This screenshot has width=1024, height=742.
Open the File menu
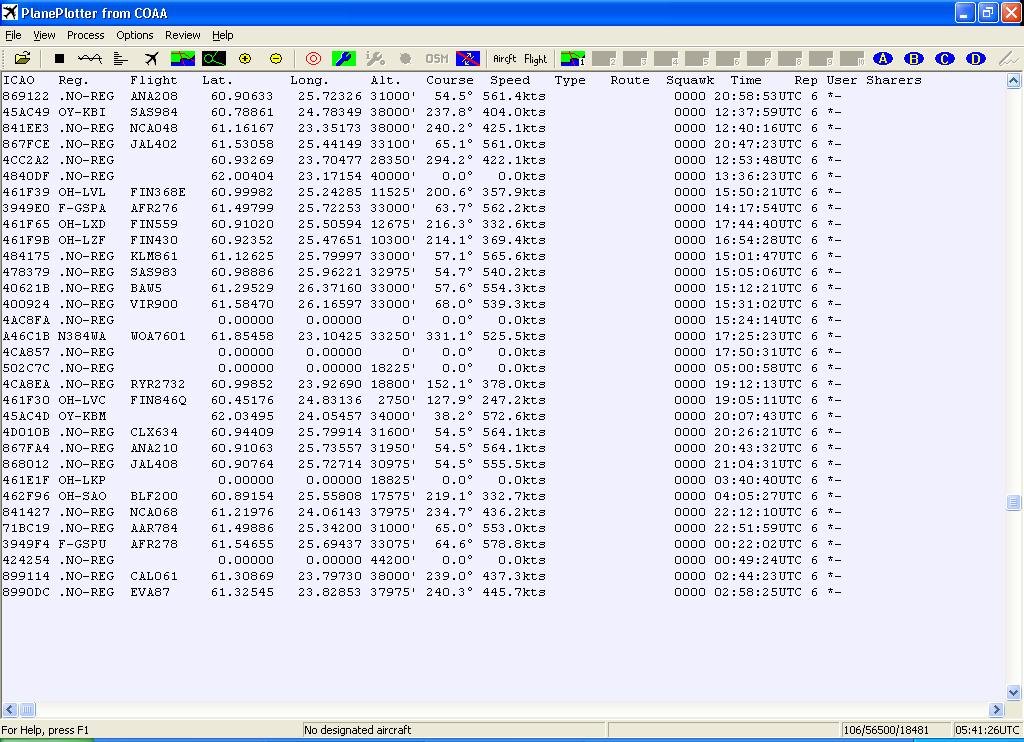click(13, 35)
